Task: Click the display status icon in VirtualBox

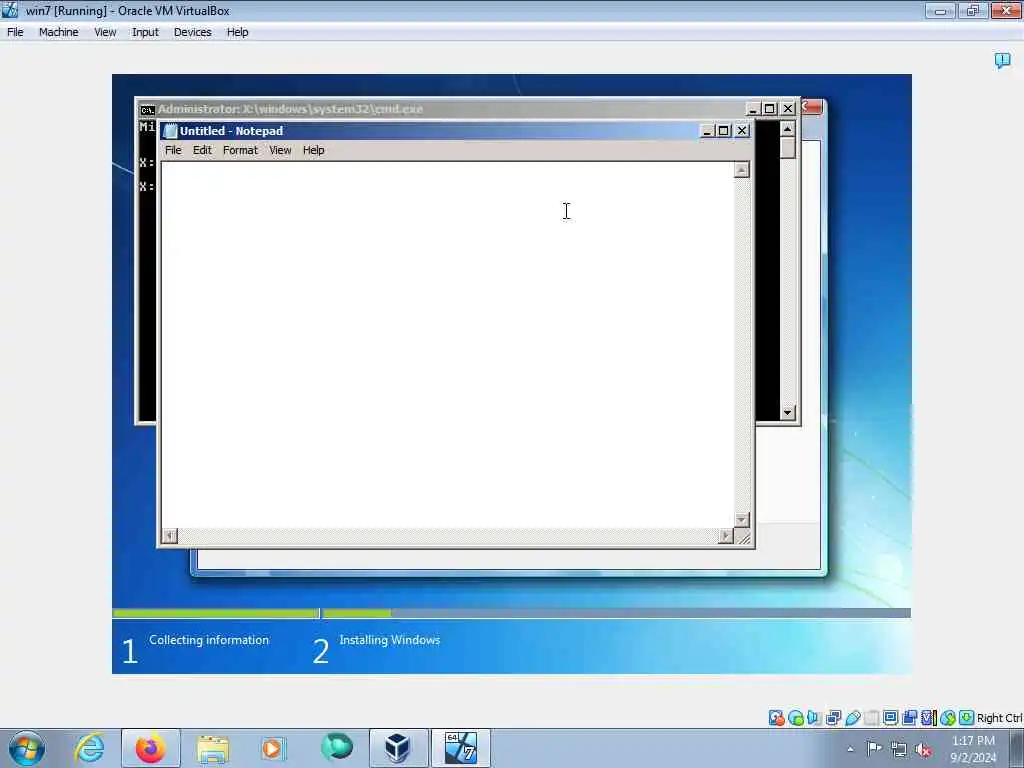Action: tap(890, 718)
